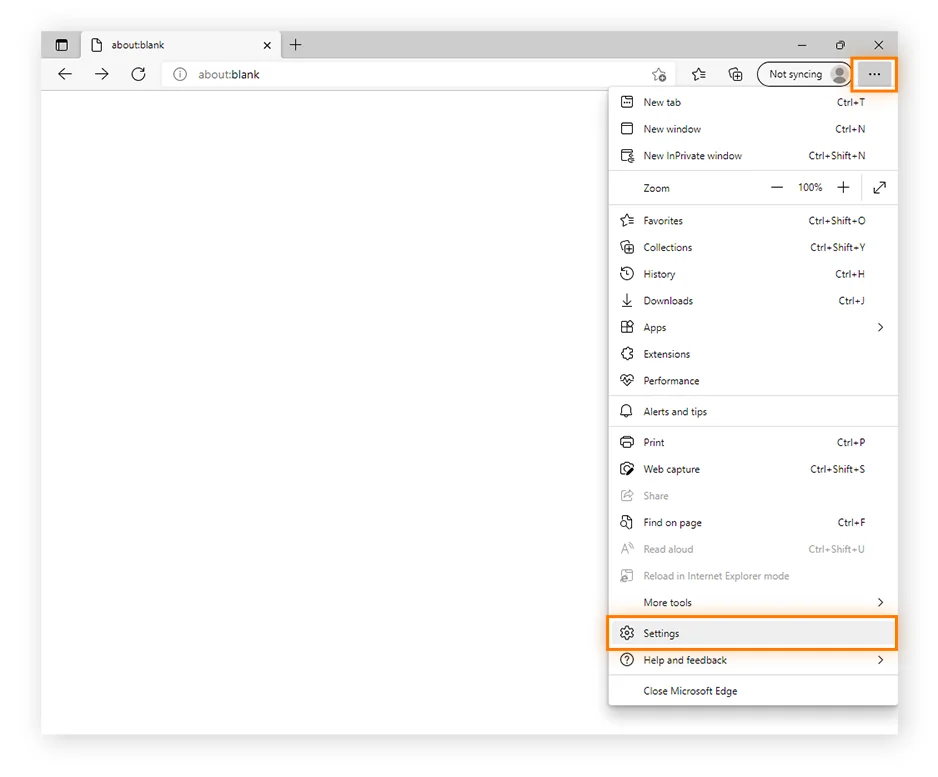
Task: Open Settings from the menu
Action: click(753, 633)
